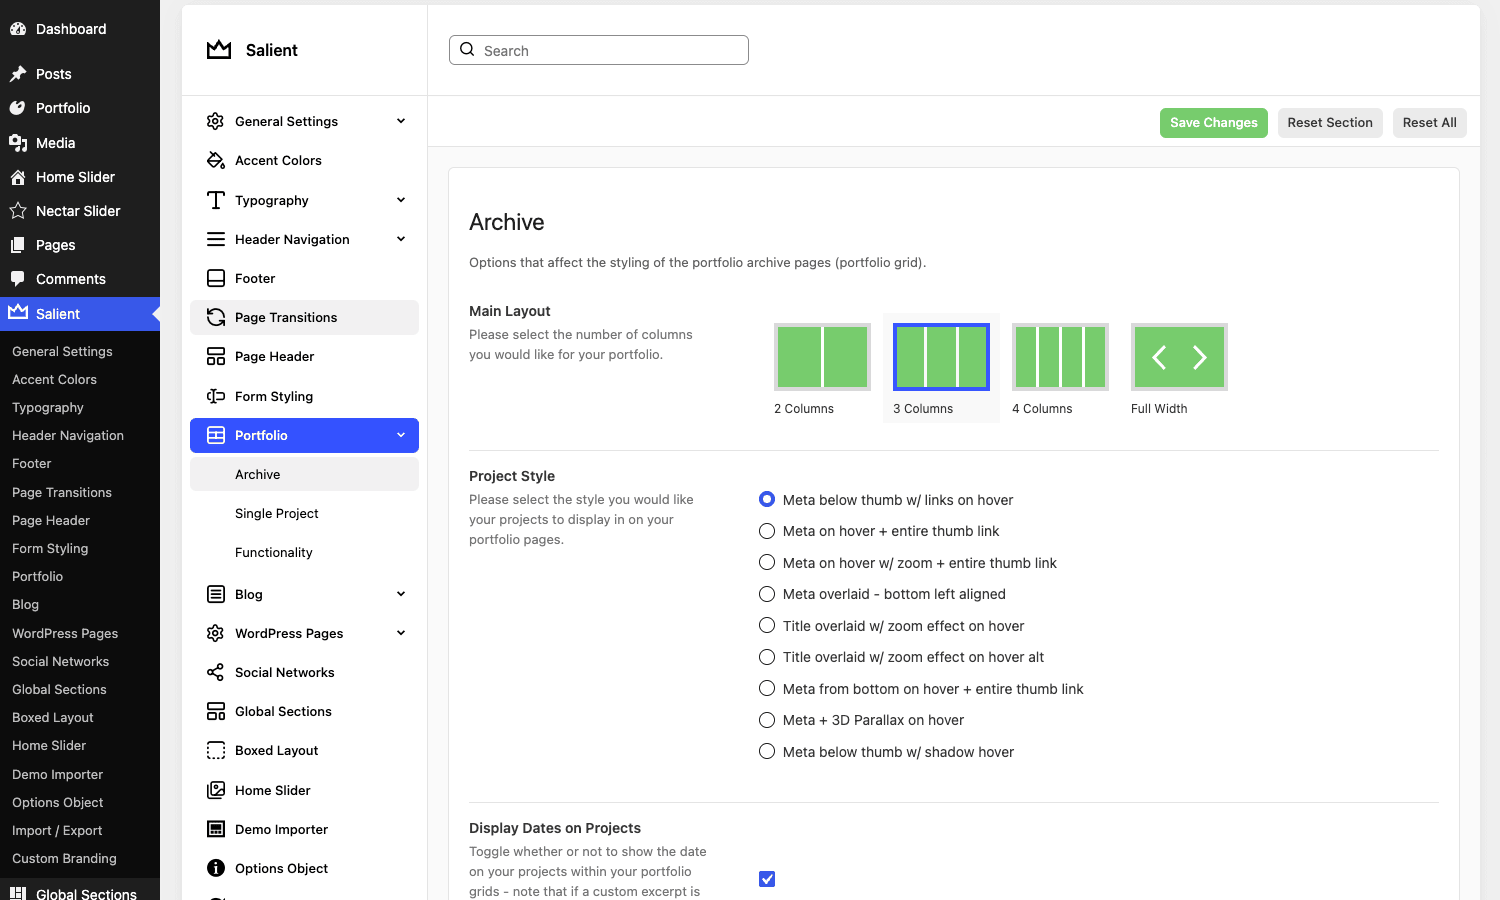The height and width of the screenshot is (900, 1500).
Task: Select Title overlaid w/ zoom effect on hover alt
Action: tap(767, 657)
